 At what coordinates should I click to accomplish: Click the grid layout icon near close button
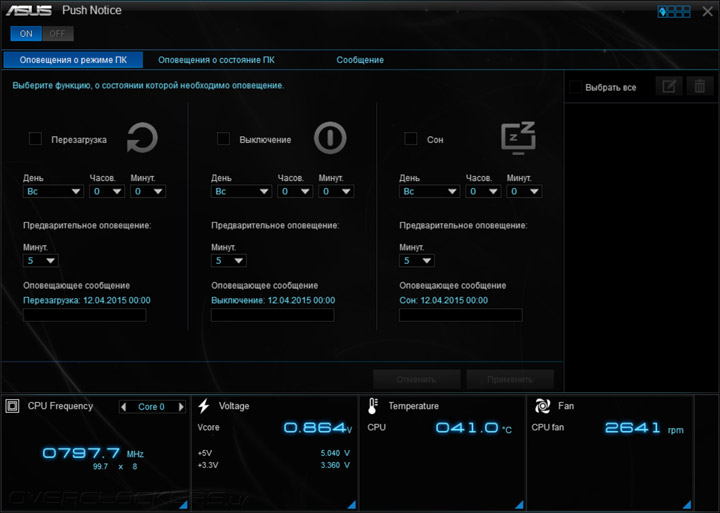pyautogui.click(x=674, y=11)
